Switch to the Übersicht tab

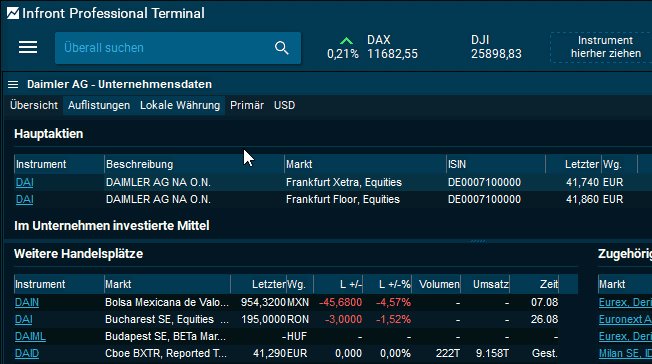[x=34, y=105]
